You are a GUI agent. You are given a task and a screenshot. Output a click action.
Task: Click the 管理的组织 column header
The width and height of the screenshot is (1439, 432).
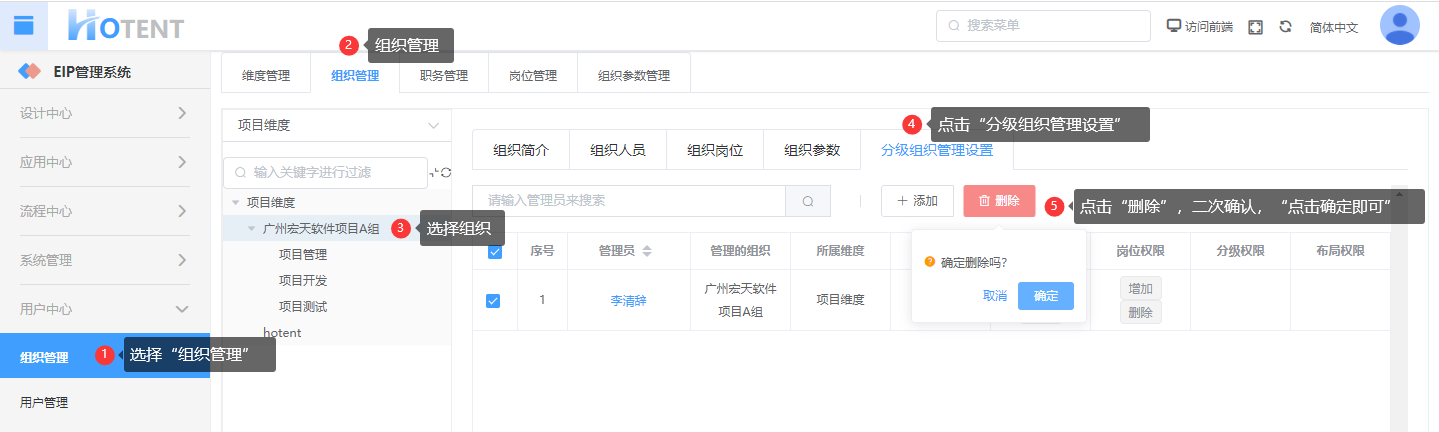pyautogui.click(x=741, y=251)
